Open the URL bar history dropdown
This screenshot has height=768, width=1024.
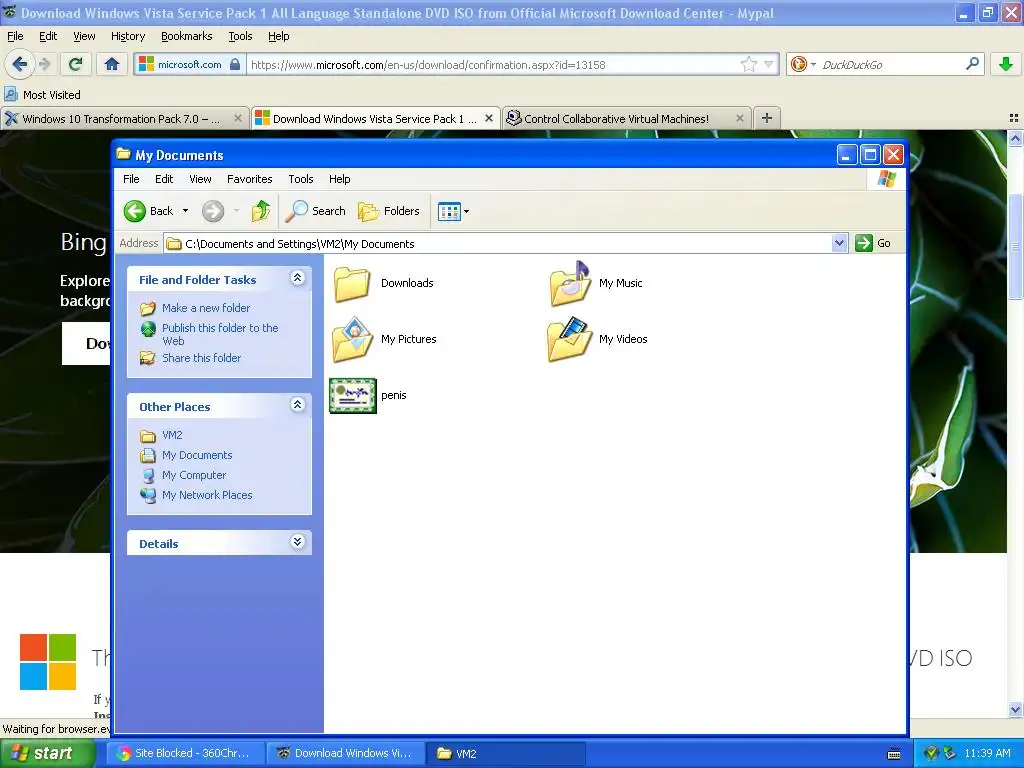769,64
